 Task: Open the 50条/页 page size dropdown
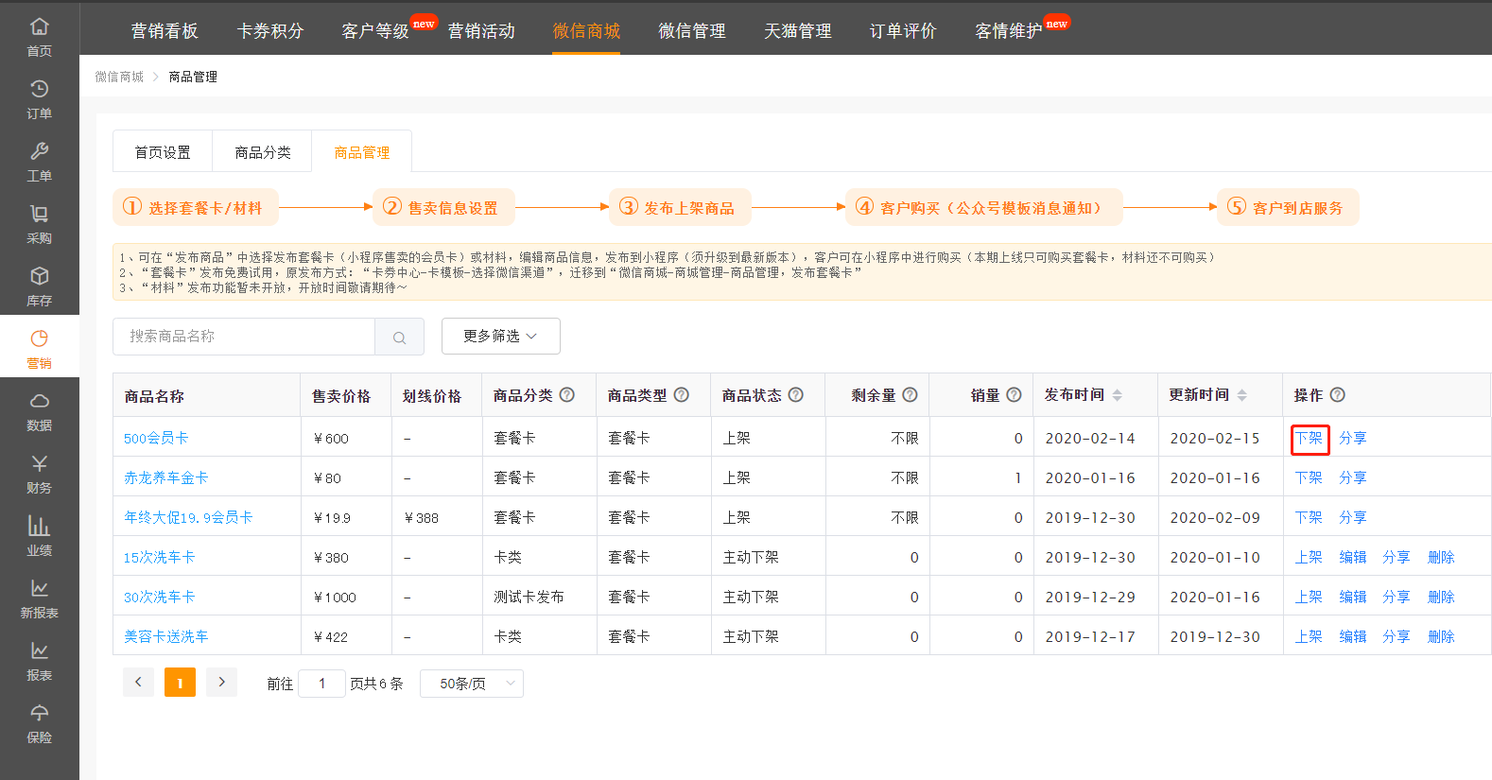pos(471,684)
